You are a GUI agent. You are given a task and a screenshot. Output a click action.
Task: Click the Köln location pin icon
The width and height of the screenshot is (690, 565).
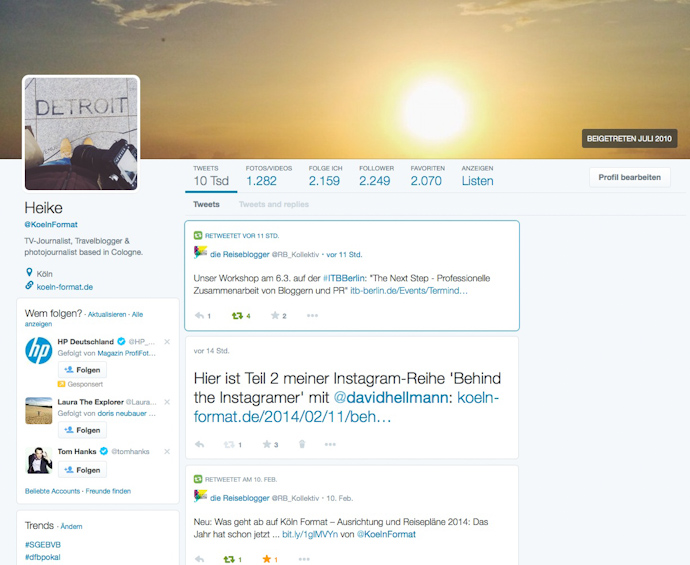[x=29, y=272]
